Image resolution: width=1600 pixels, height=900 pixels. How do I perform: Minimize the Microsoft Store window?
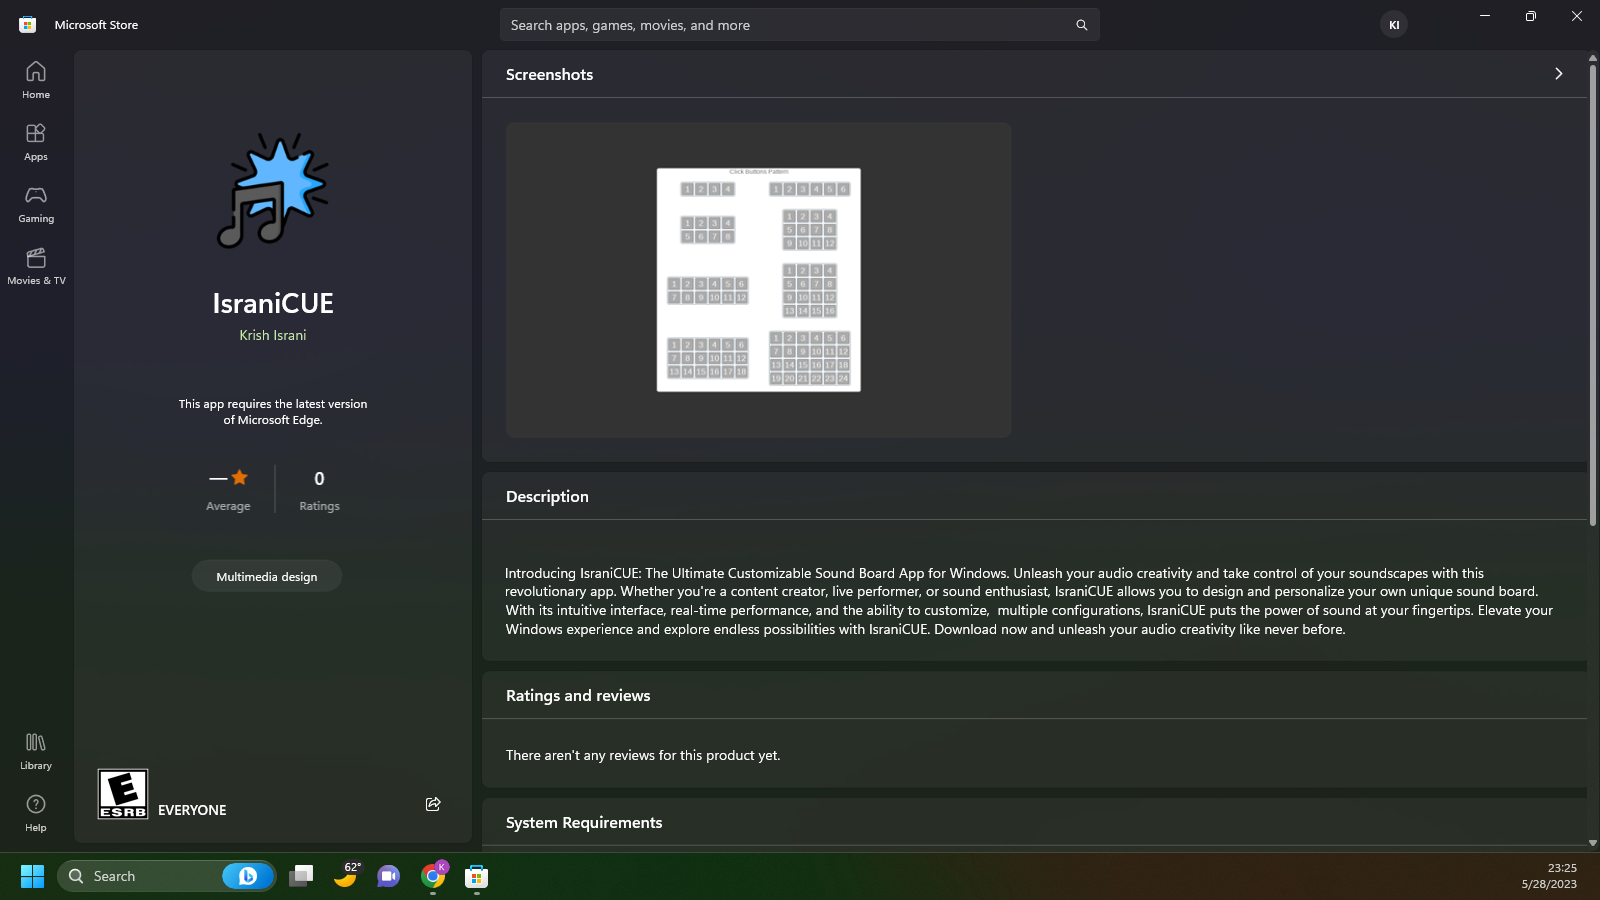pyautogui.click(x=1485, y=16)
